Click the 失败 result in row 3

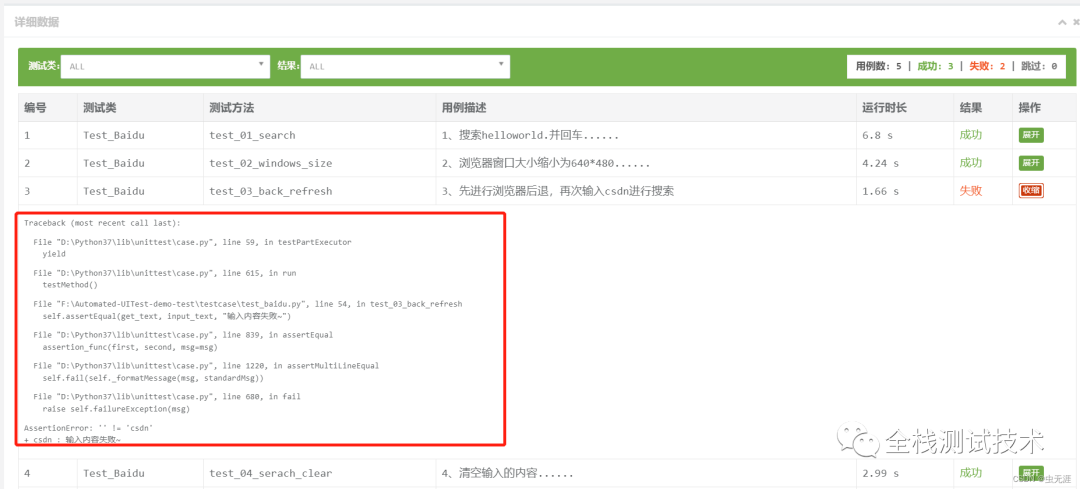tap(970, 191)
